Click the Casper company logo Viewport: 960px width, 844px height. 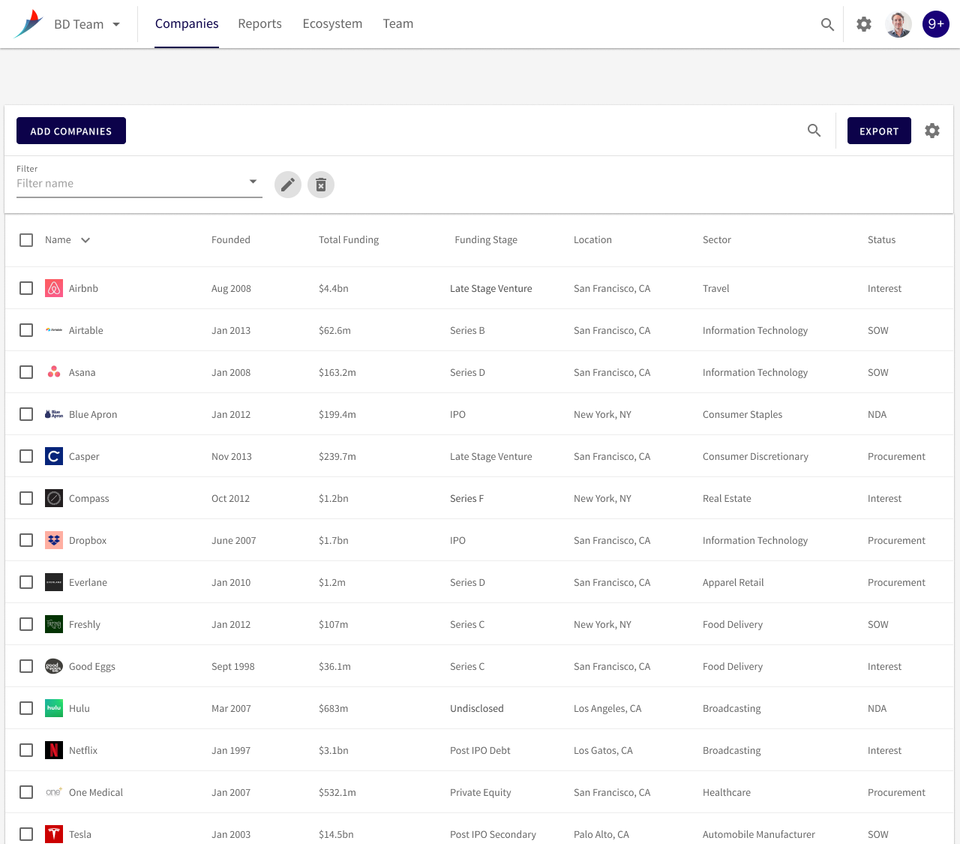click(x=54, y=456)
